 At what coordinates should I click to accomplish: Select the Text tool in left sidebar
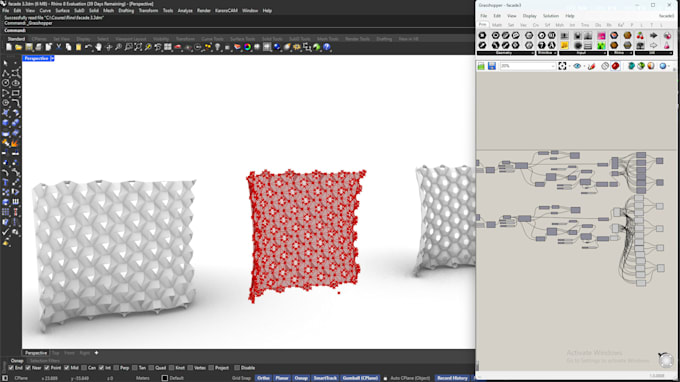point(6,182)
